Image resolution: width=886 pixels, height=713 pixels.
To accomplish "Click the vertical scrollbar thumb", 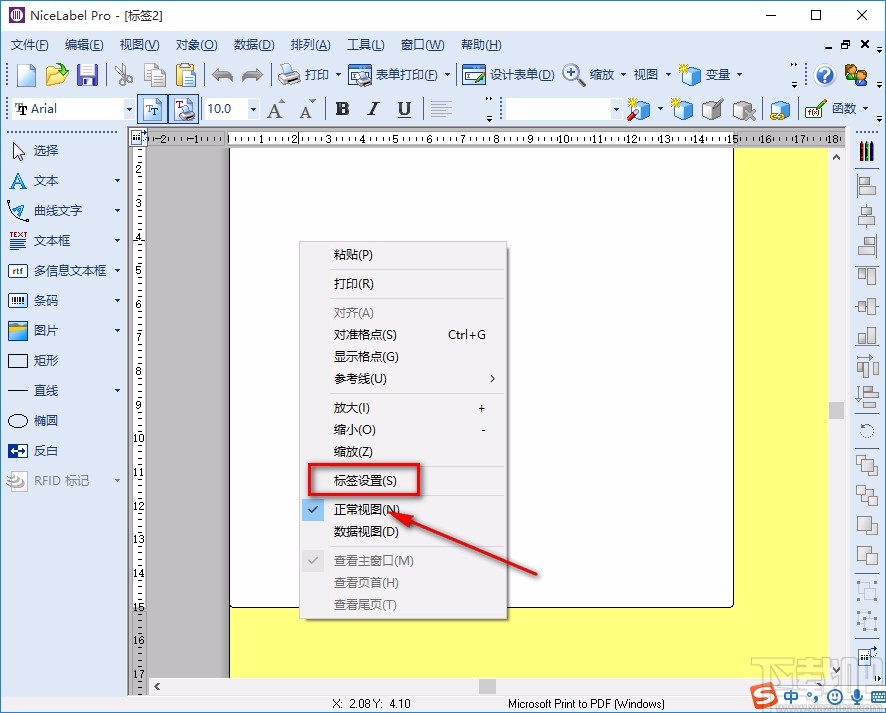I will (836, 410).
